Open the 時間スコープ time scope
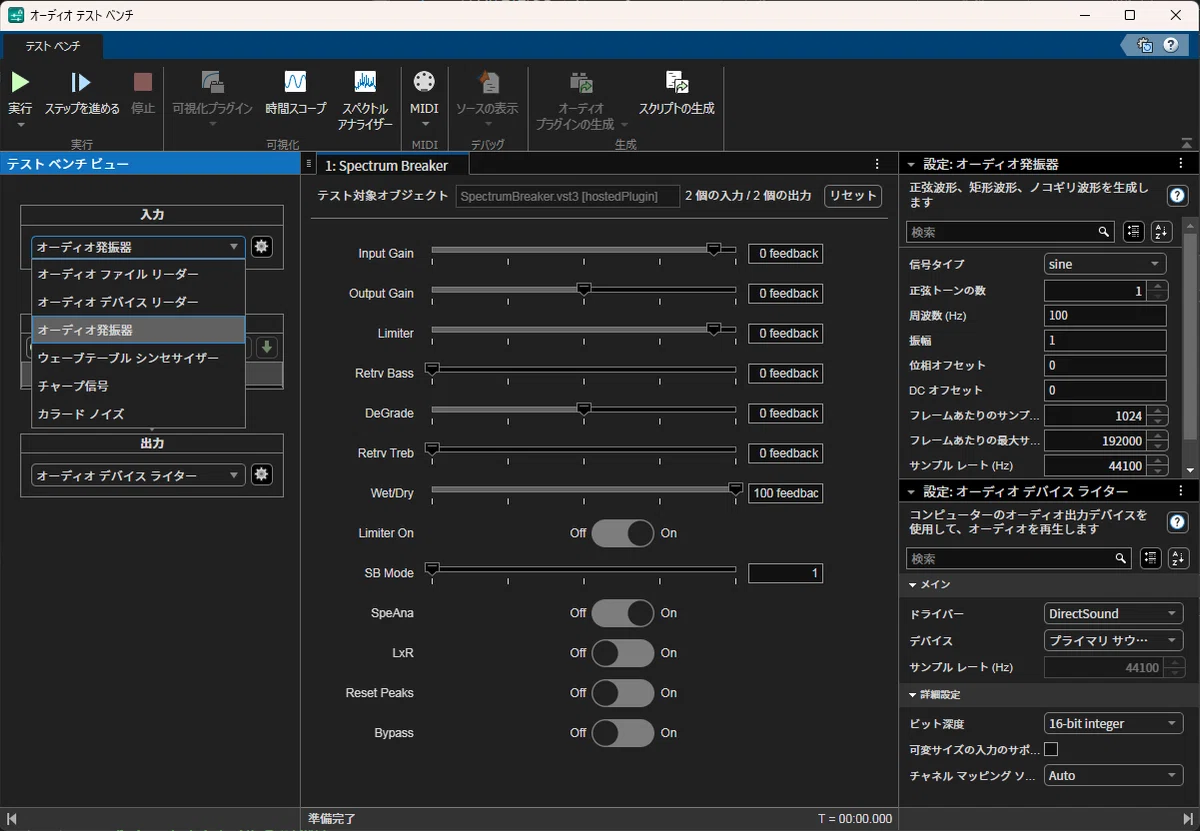This screenshot has width=1200, height=831. point(295,82)
